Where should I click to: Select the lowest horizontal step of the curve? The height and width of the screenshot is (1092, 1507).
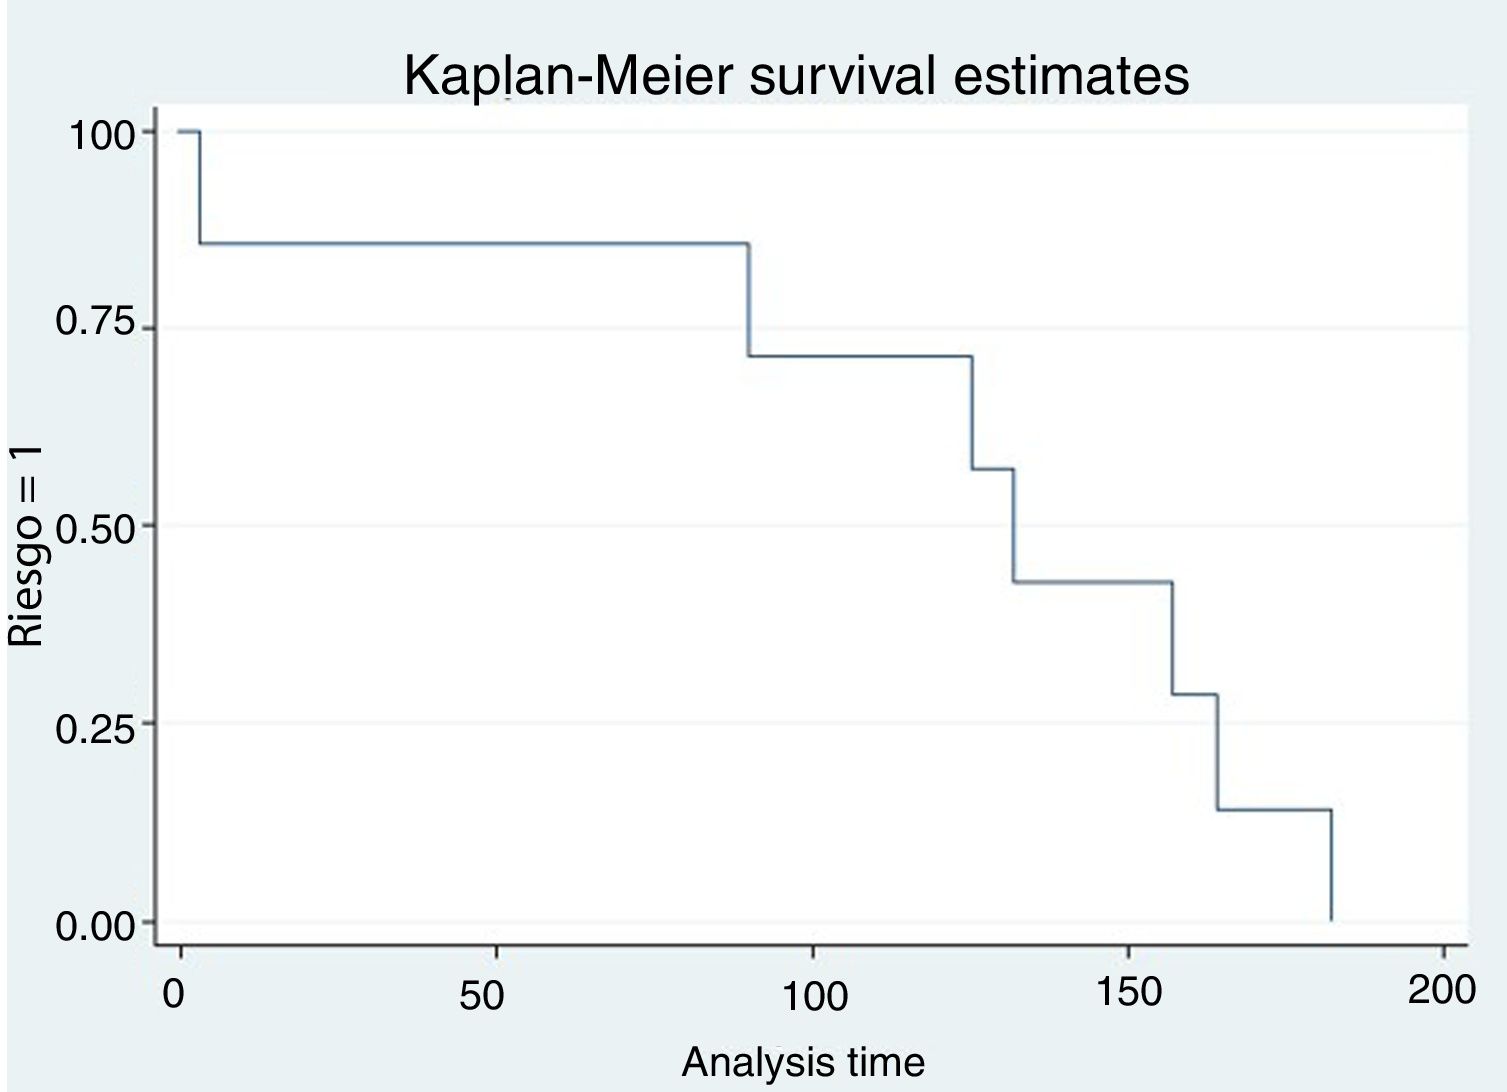1274,810
